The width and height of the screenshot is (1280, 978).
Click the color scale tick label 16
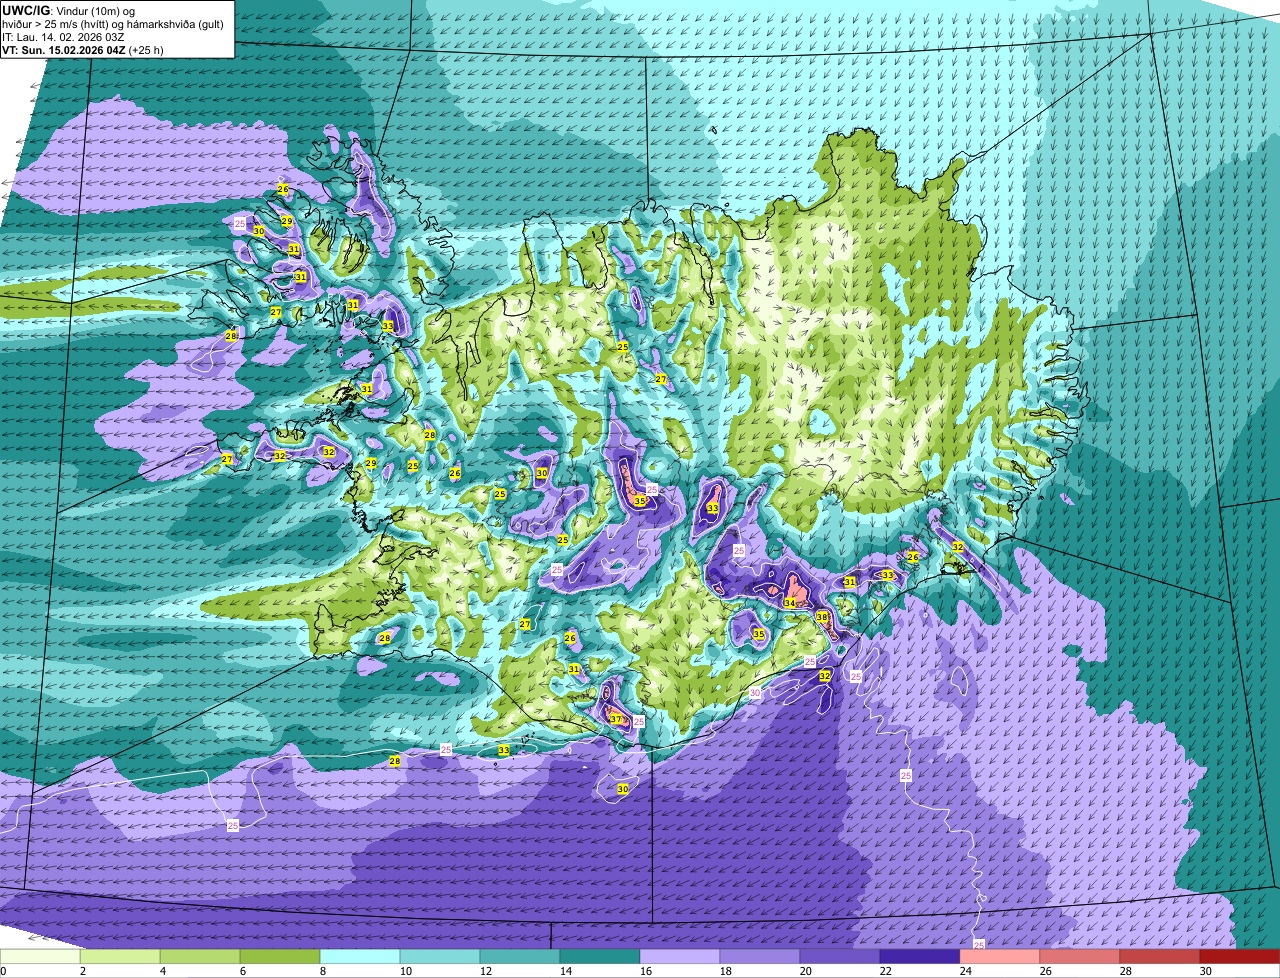point(646,971)
